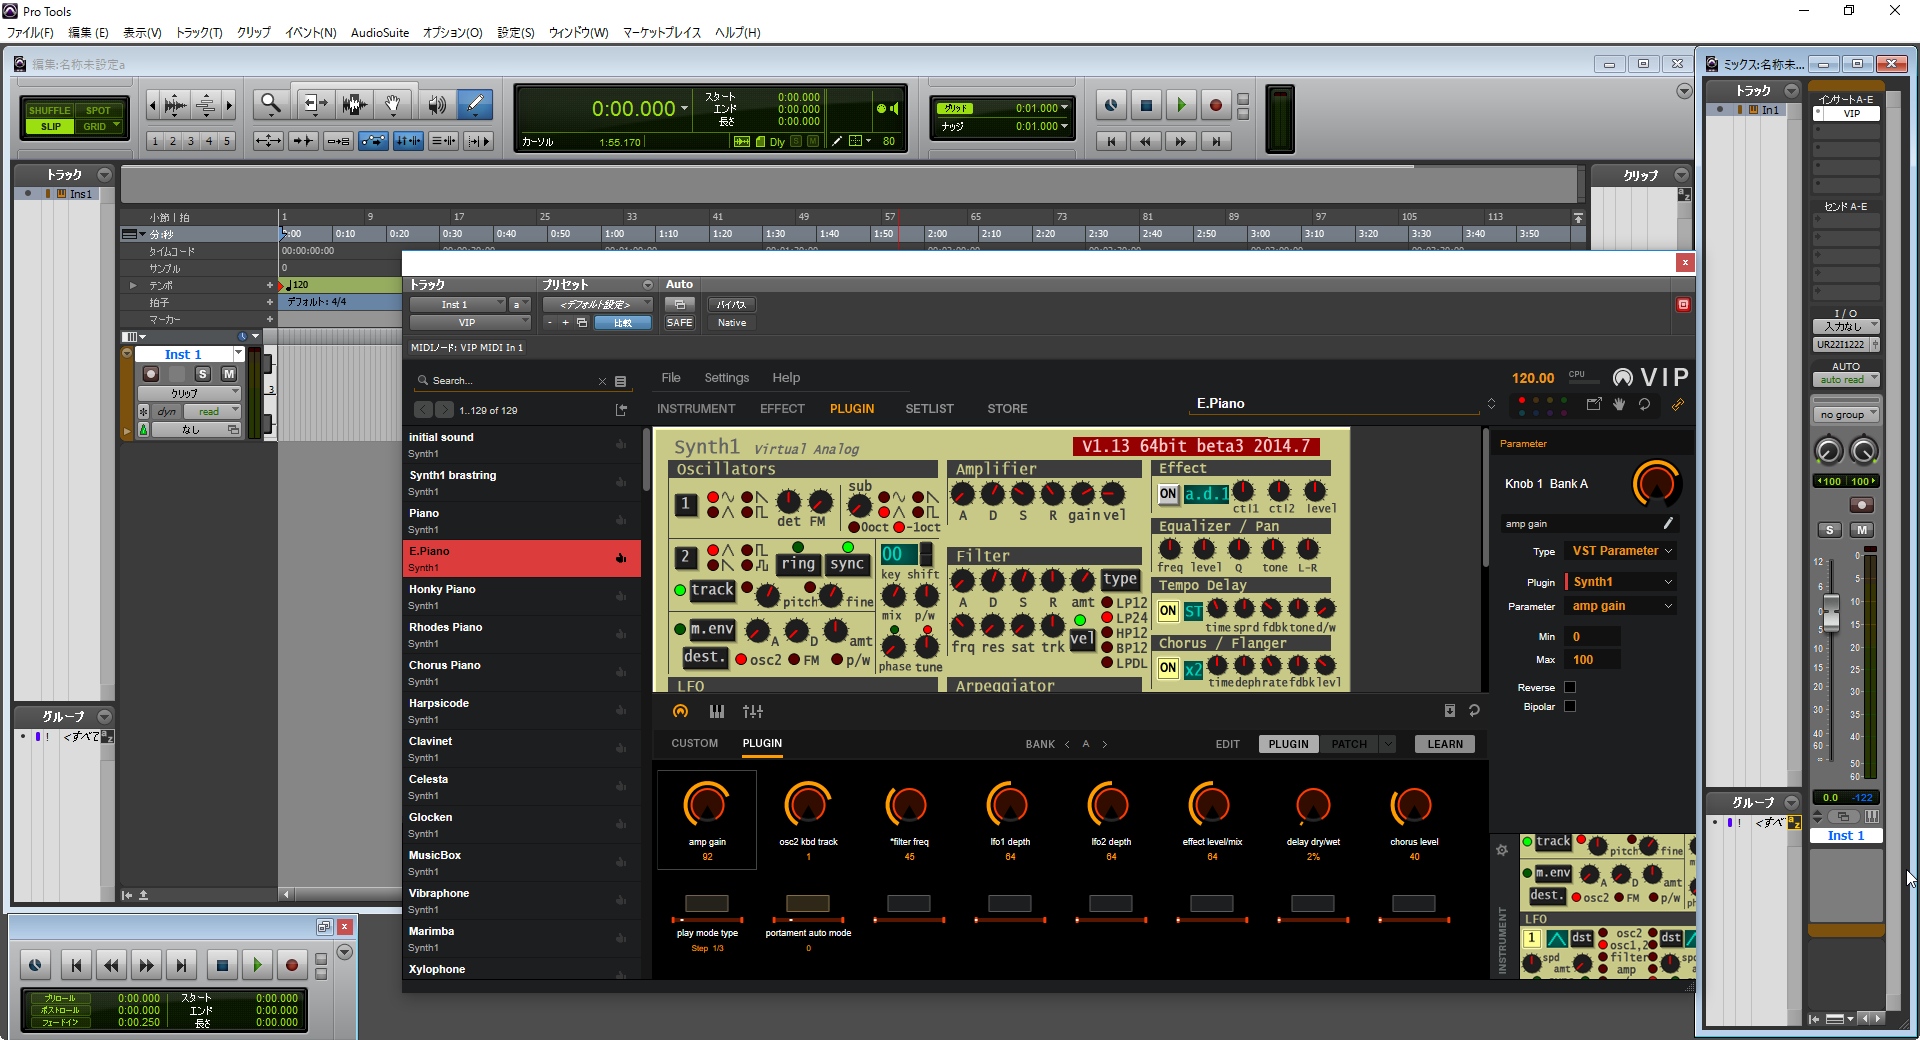Toggle the SAFE automation button
The height and width of the screenshot is (1040, 1920).
pyautogui.click(x=679, y=323)
